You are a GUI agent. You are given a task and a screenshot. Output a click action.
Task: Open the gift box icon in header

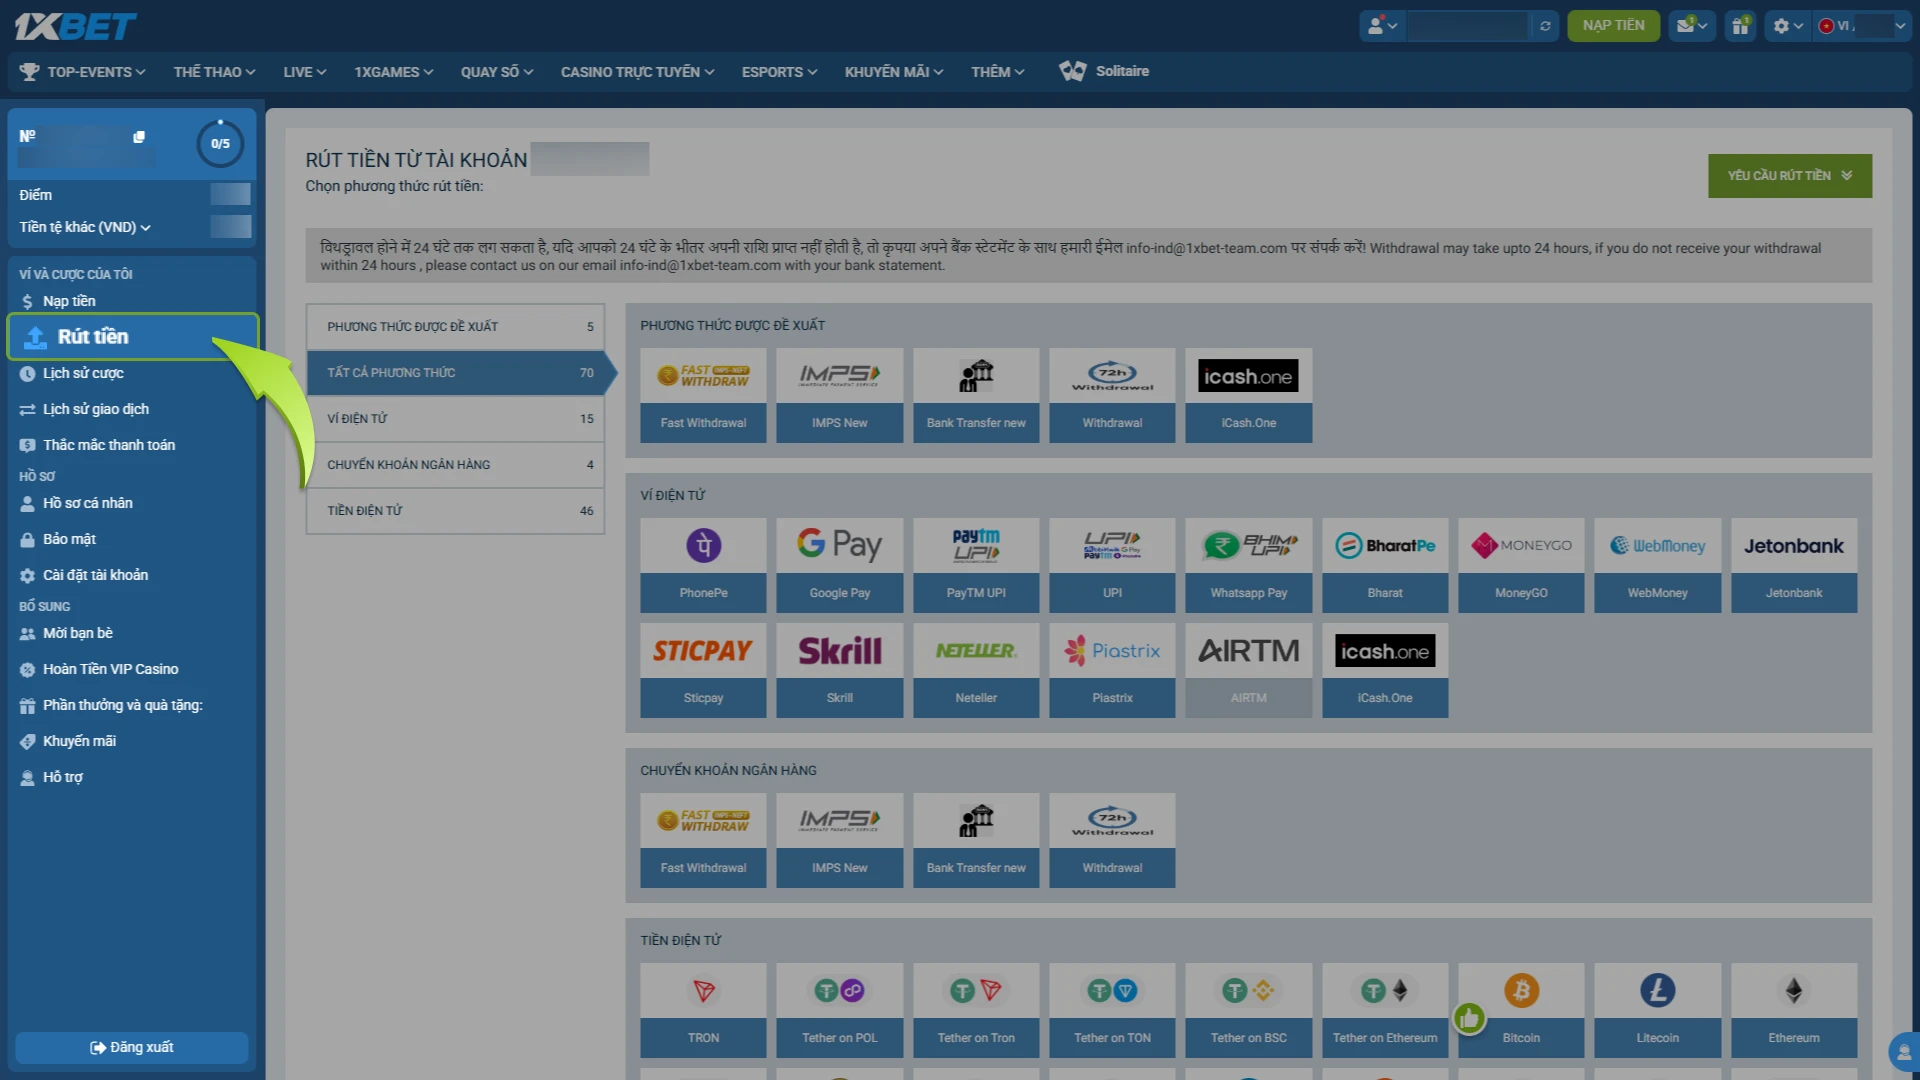1741,26
